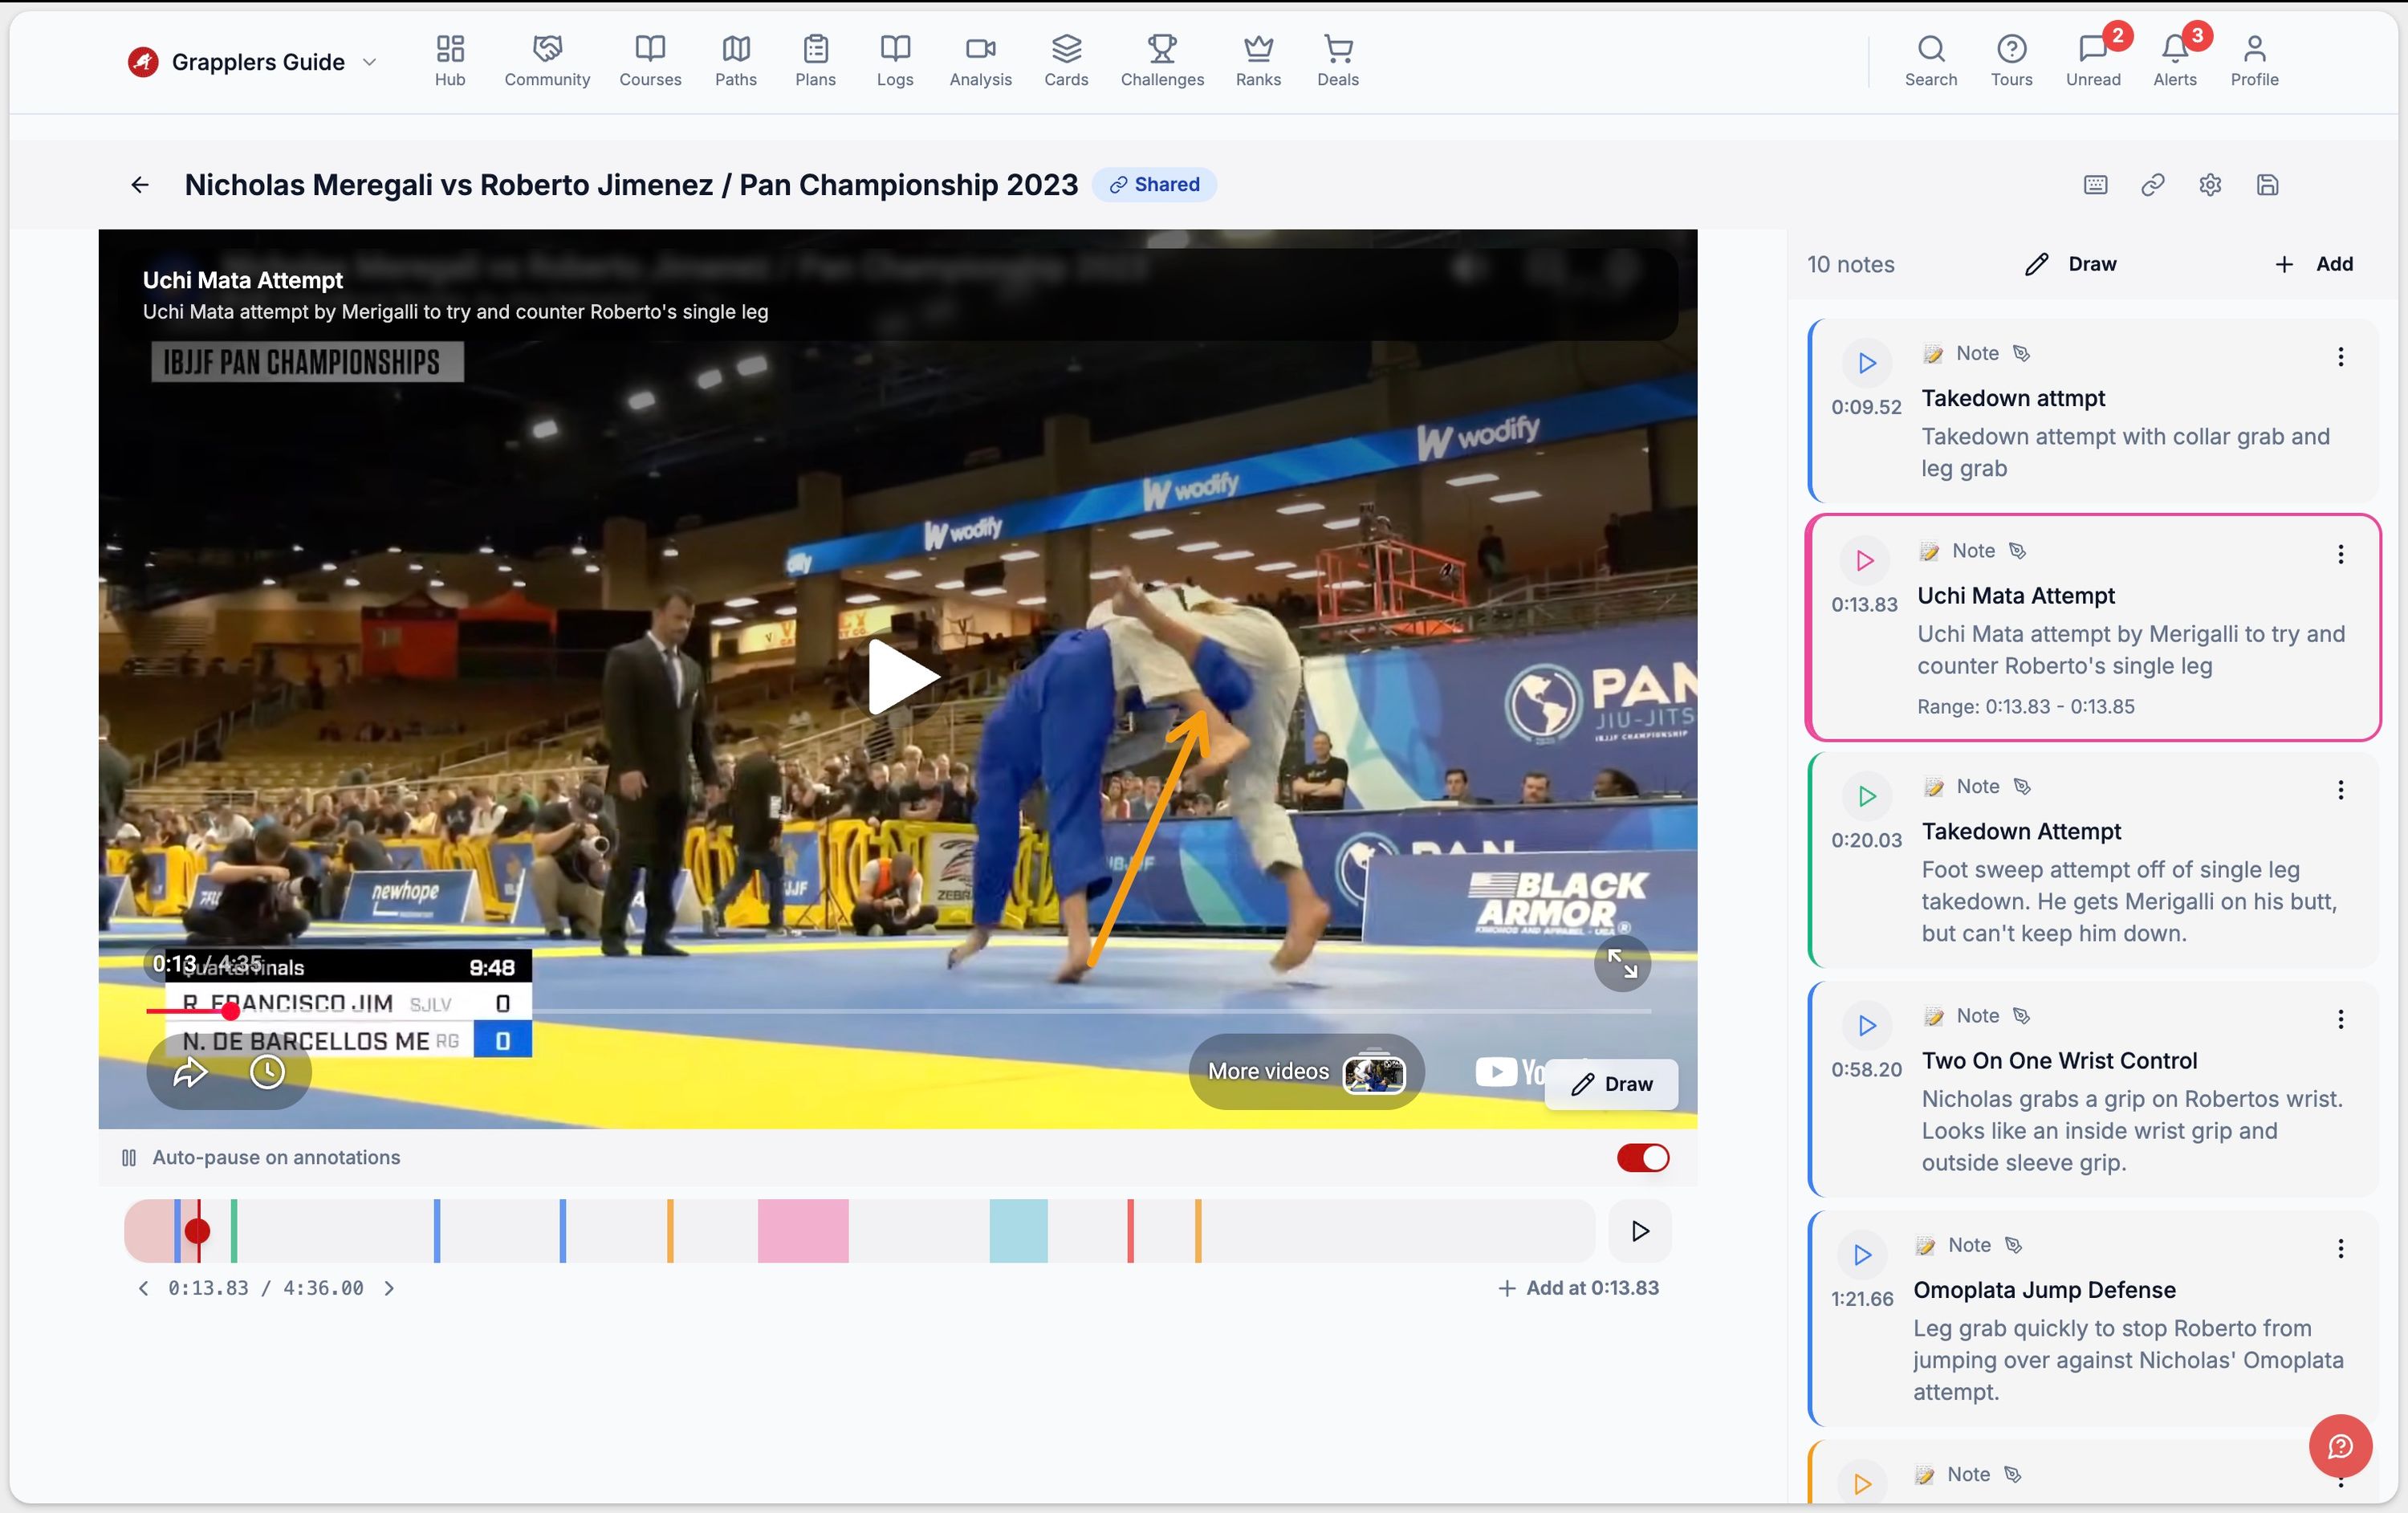2408x1513 pixels.
Task: Open analysis settings gear
Action: 2210,185
